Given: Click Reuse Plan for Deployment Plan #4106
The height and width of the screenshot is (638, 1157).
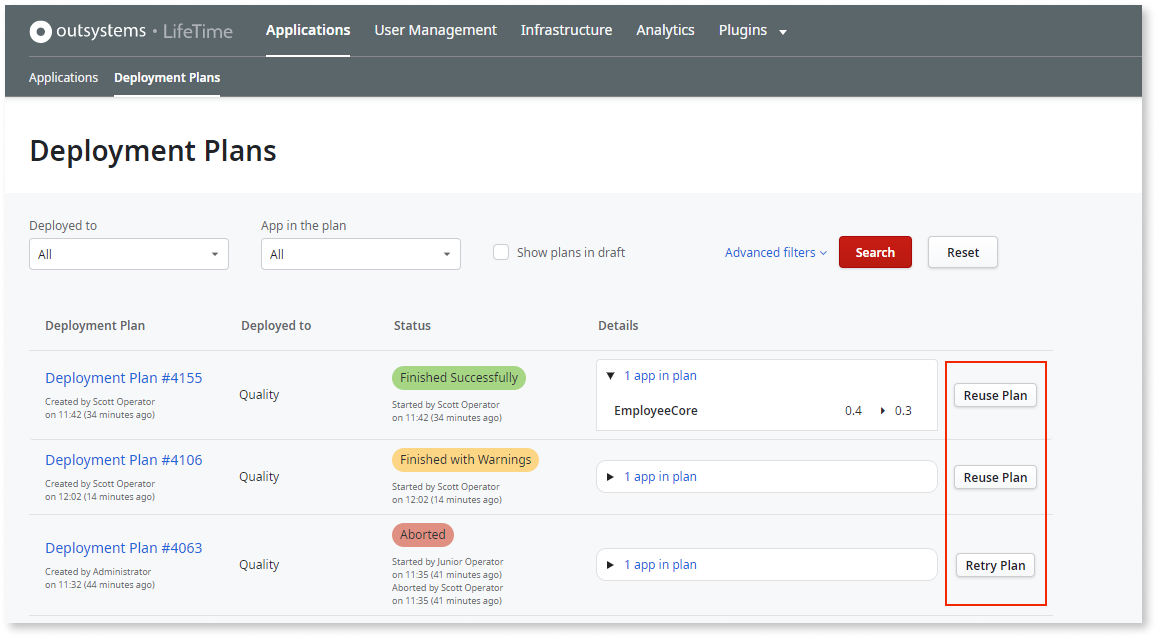Looking at the screenshot, I should coord(994,477).
